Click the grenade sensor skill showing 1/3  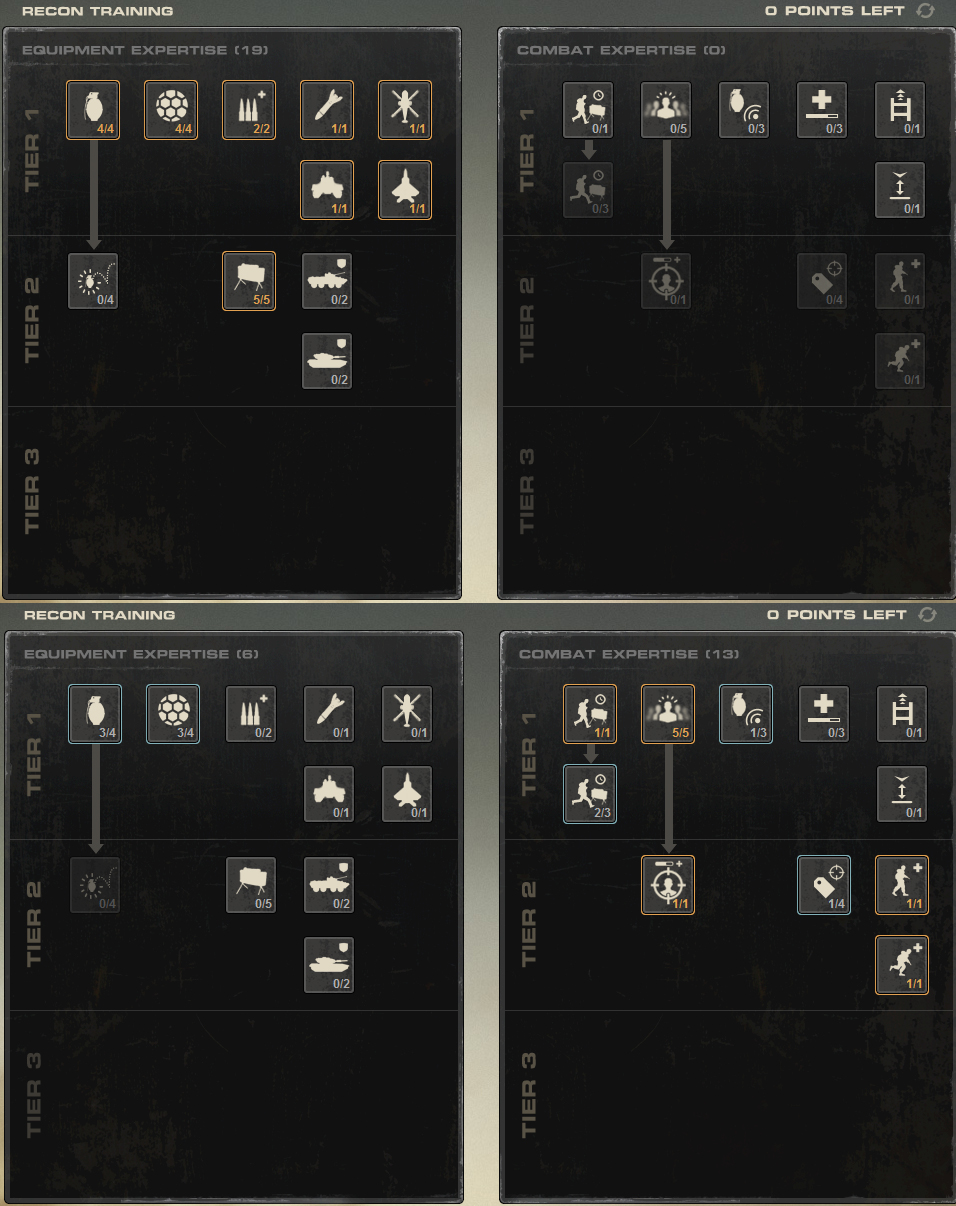pyautogui.click(x=745, y=714)
